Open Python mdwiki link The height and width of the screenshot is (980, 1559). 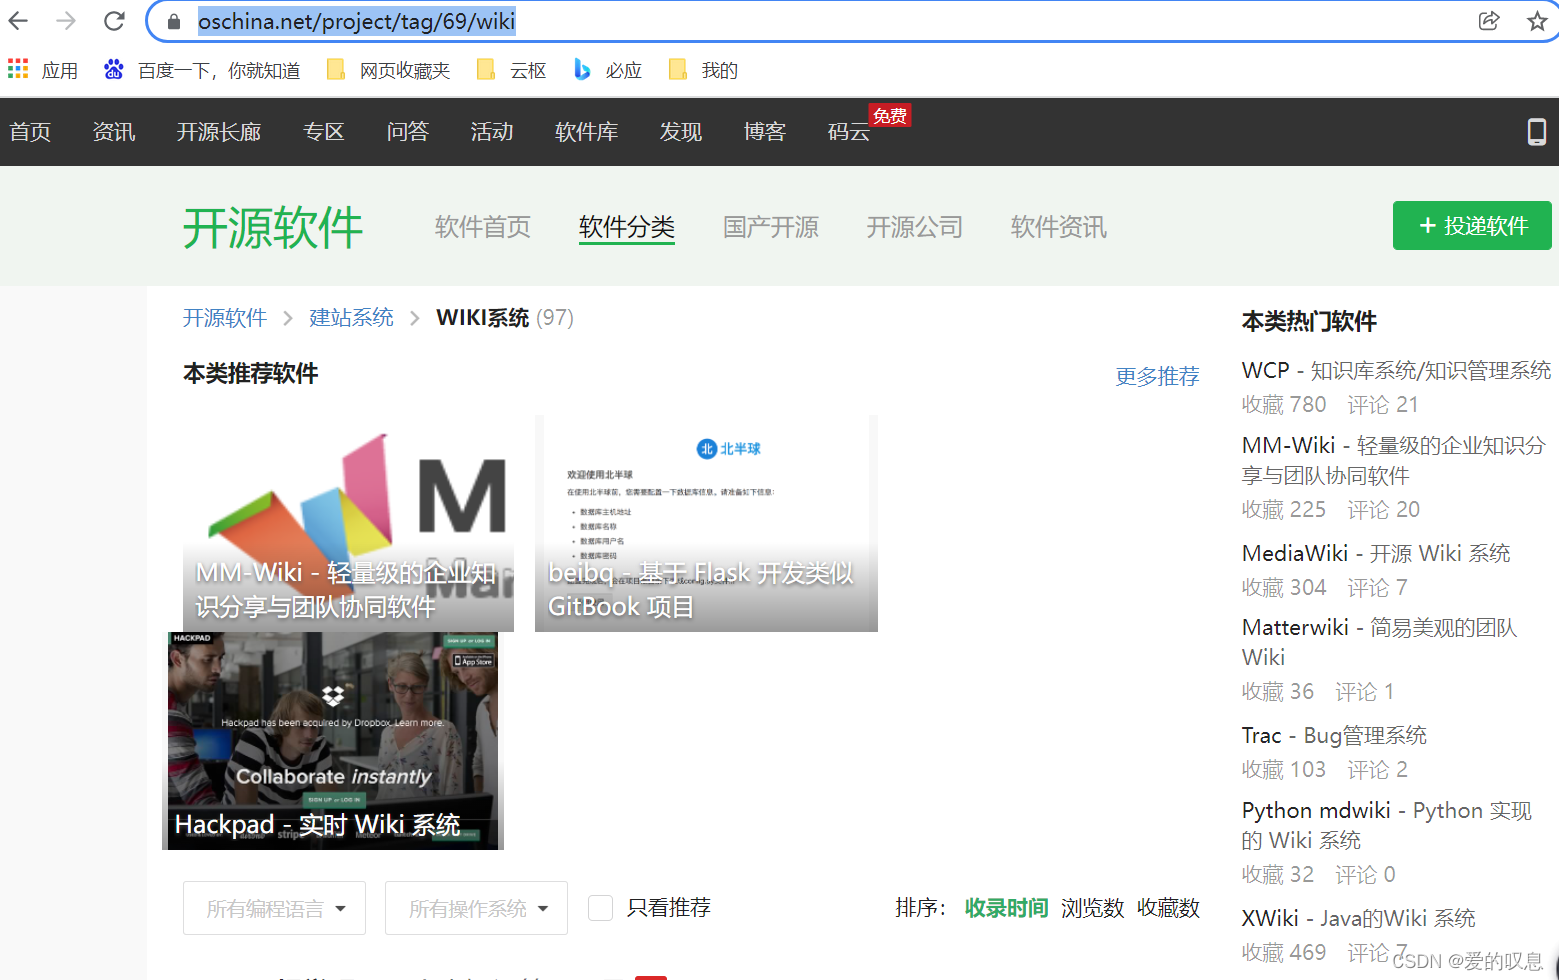[1386, 825]
